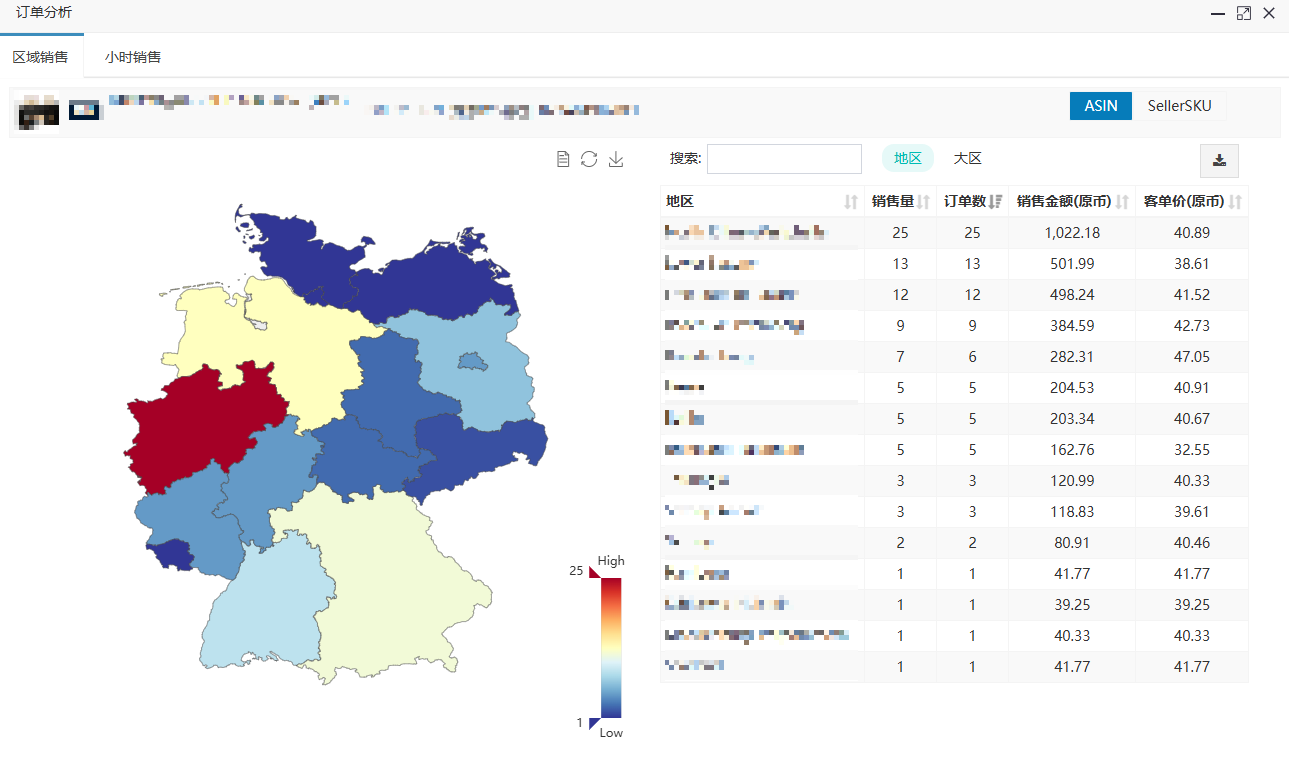Click the Low handle on color legend
The image size is (1289, 772).
594,723
